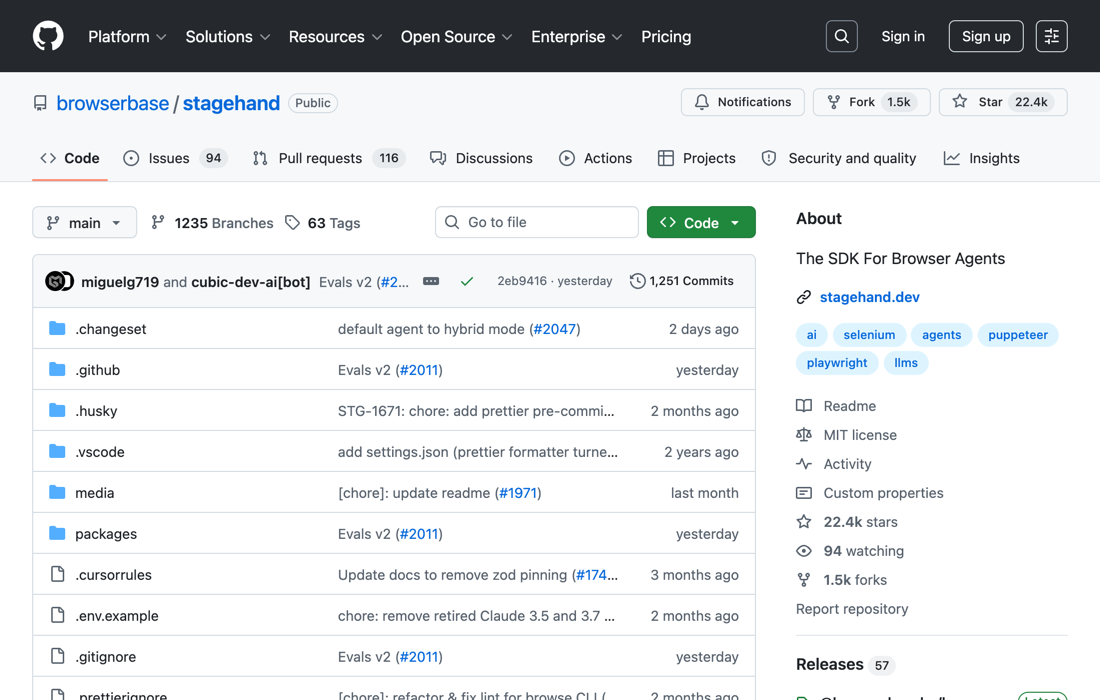Open the green Code dropdown button
This screenshot has height=700, width=1100.
coord(701,222)
